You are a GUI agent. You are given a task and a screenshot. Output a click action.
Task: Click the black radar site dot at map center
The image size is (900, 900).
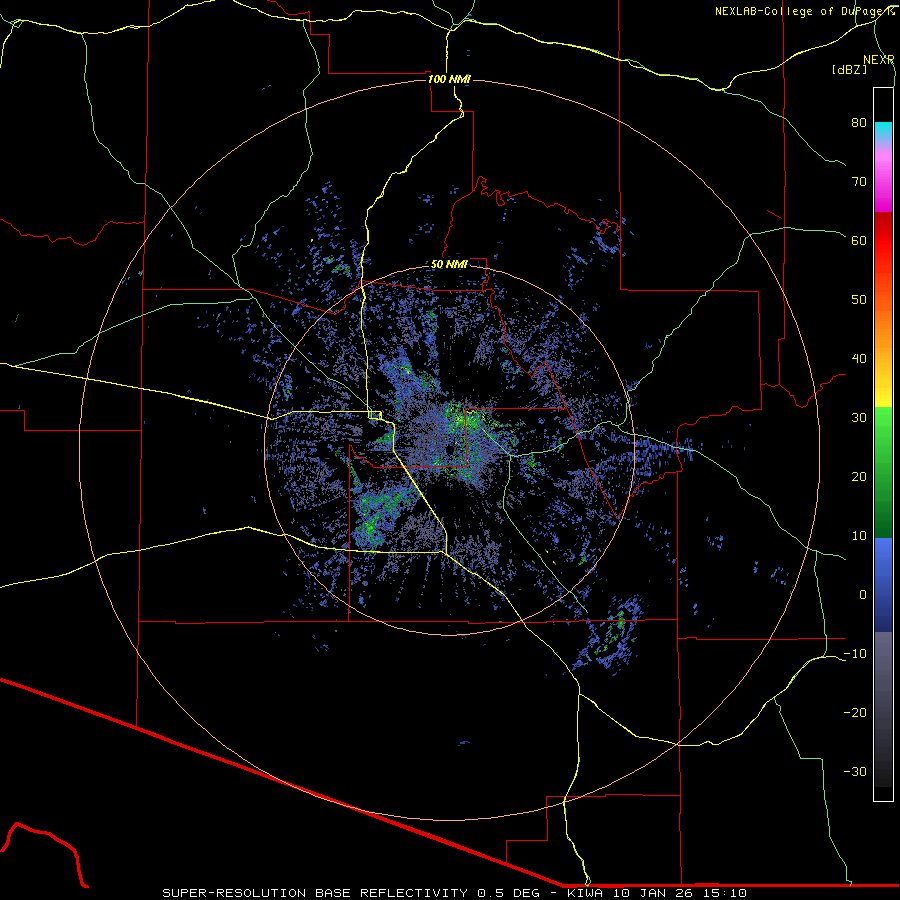coord(449,449)
